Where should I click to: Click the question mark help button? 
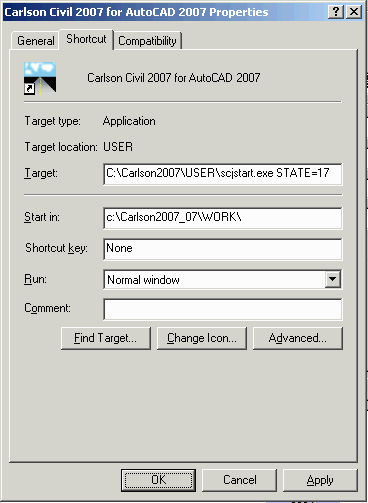(x=336, y=12)
